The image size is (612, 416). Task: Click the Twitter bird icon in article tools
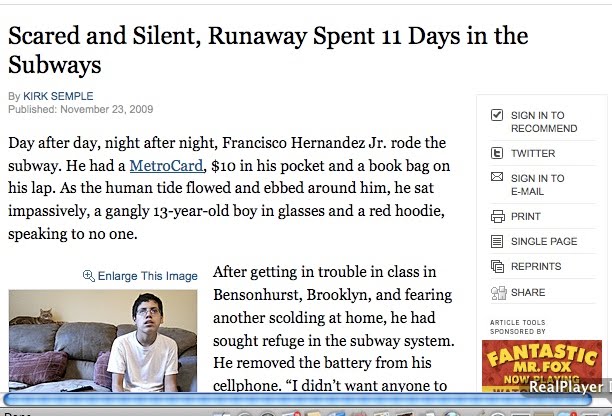pyautogui.click(x=497, y=153)
